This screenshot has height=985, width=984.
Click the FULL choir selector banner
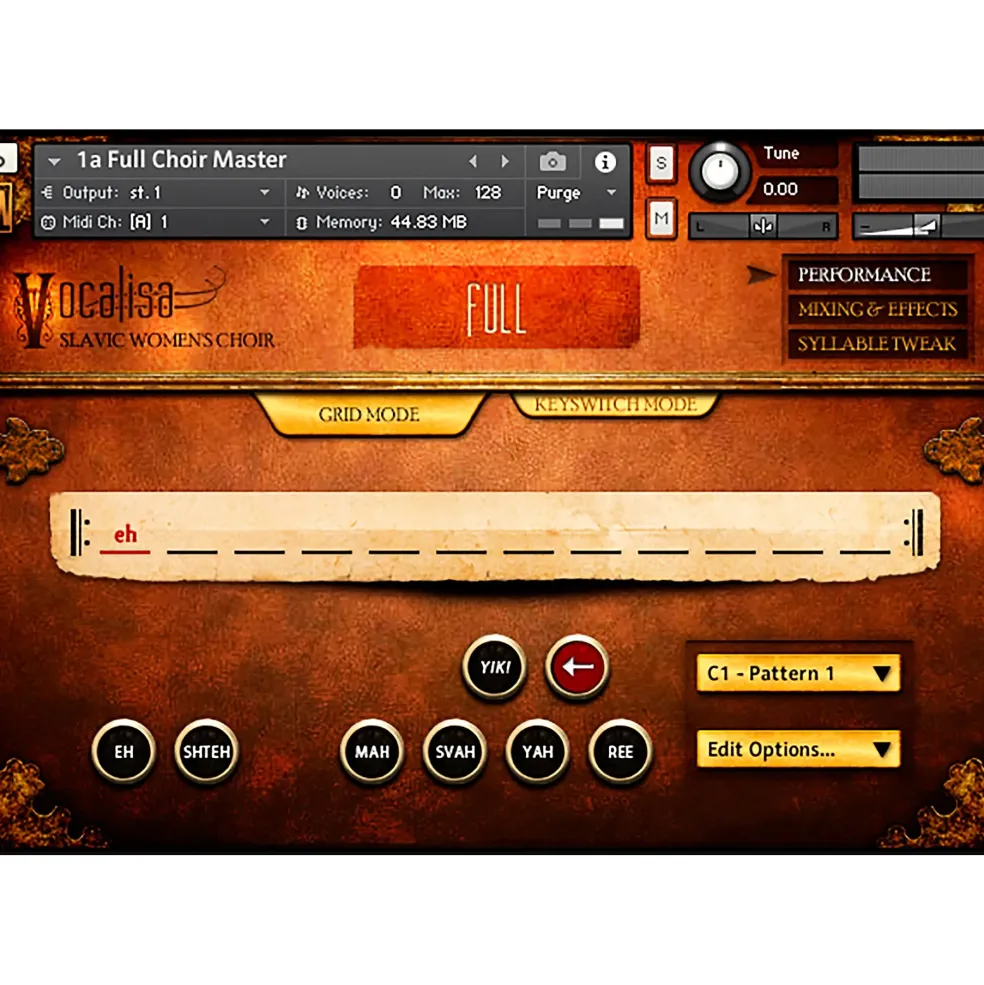pos(496,307)
